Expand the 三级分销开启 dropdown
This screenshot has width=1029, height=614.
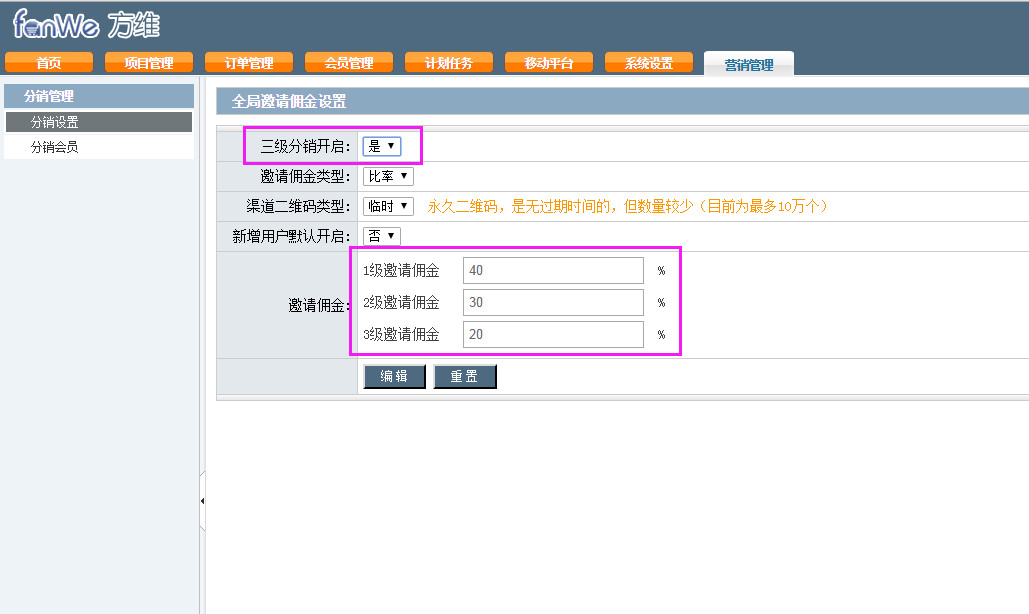pyautogui.click(x=381, y=146)
